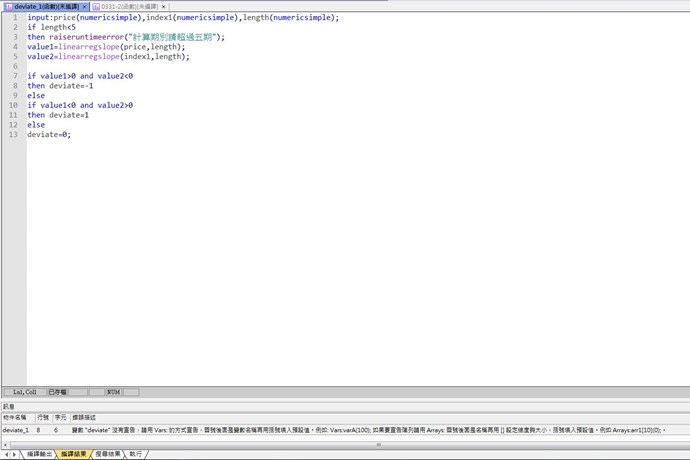
Task: Close the 0331-2 tab
Action: pos(164,6)
